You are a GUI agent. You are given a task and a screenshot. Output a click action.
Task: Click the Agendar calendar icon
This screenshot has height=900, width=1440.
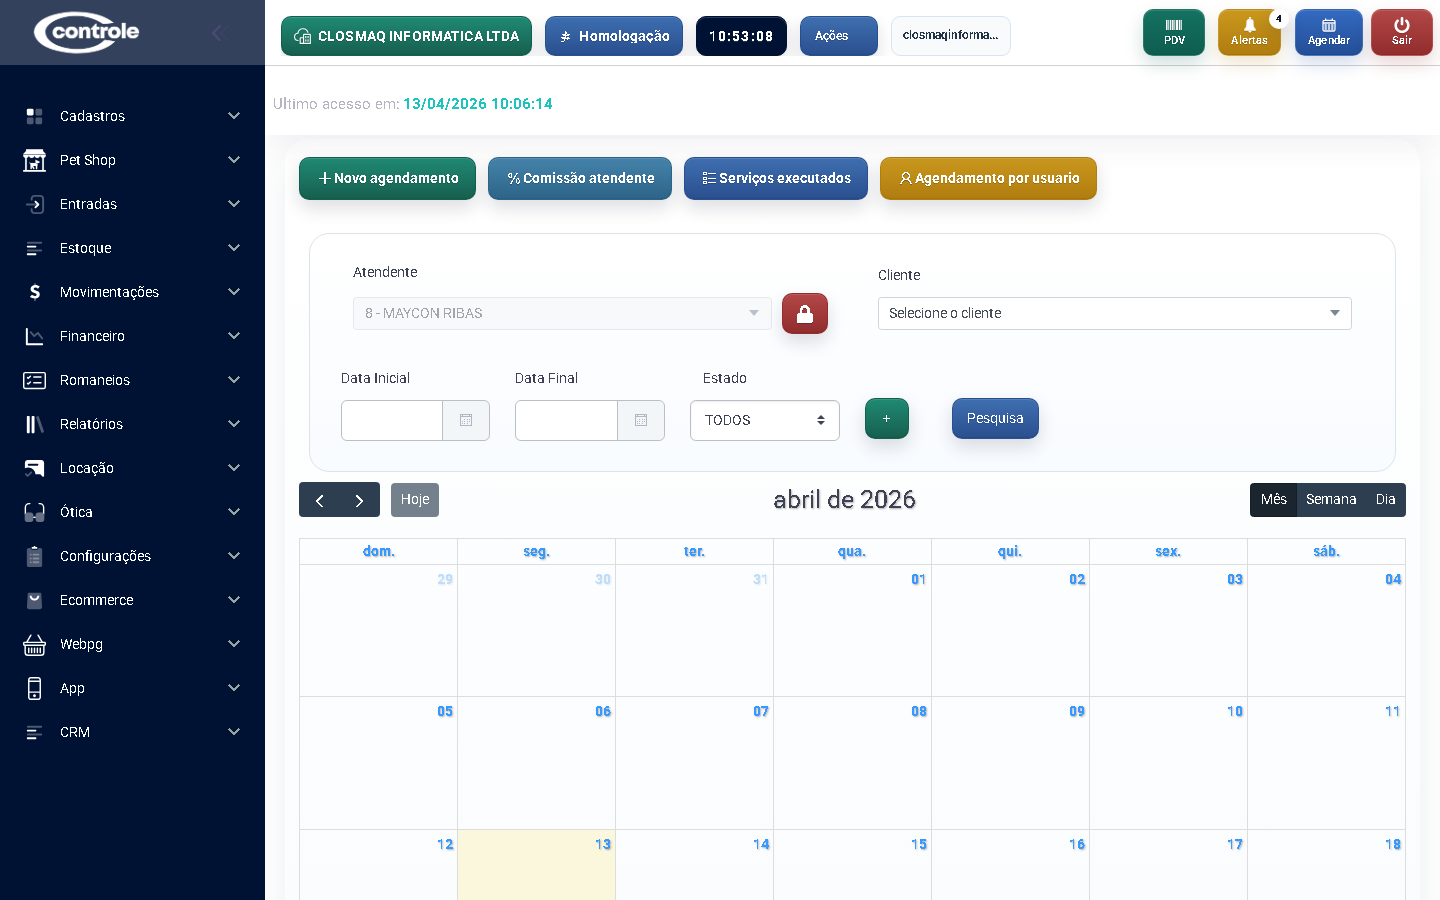(x=1328, y=32)
